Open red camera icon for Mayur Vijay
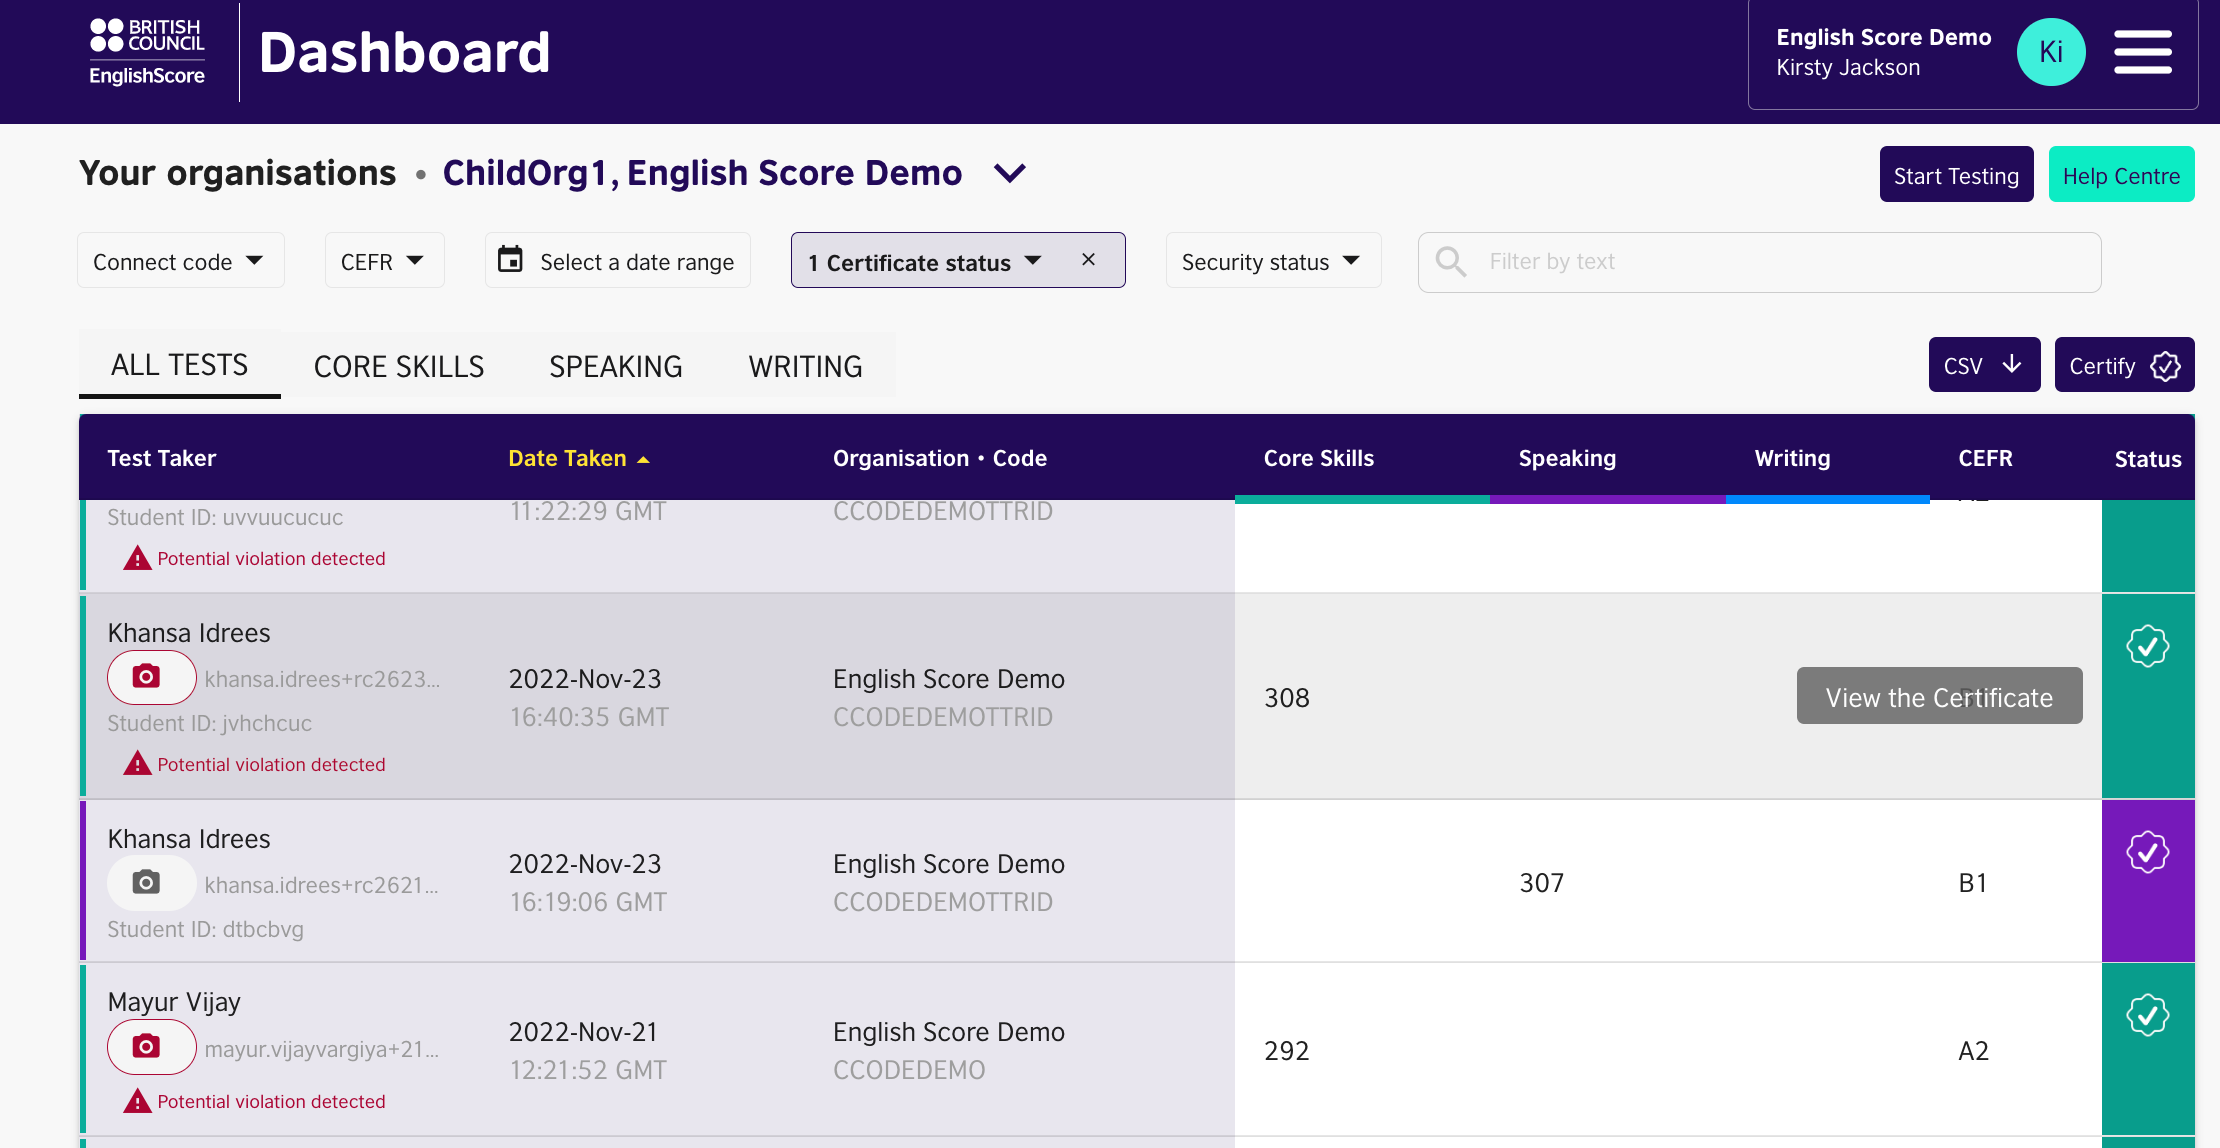 151,1046
